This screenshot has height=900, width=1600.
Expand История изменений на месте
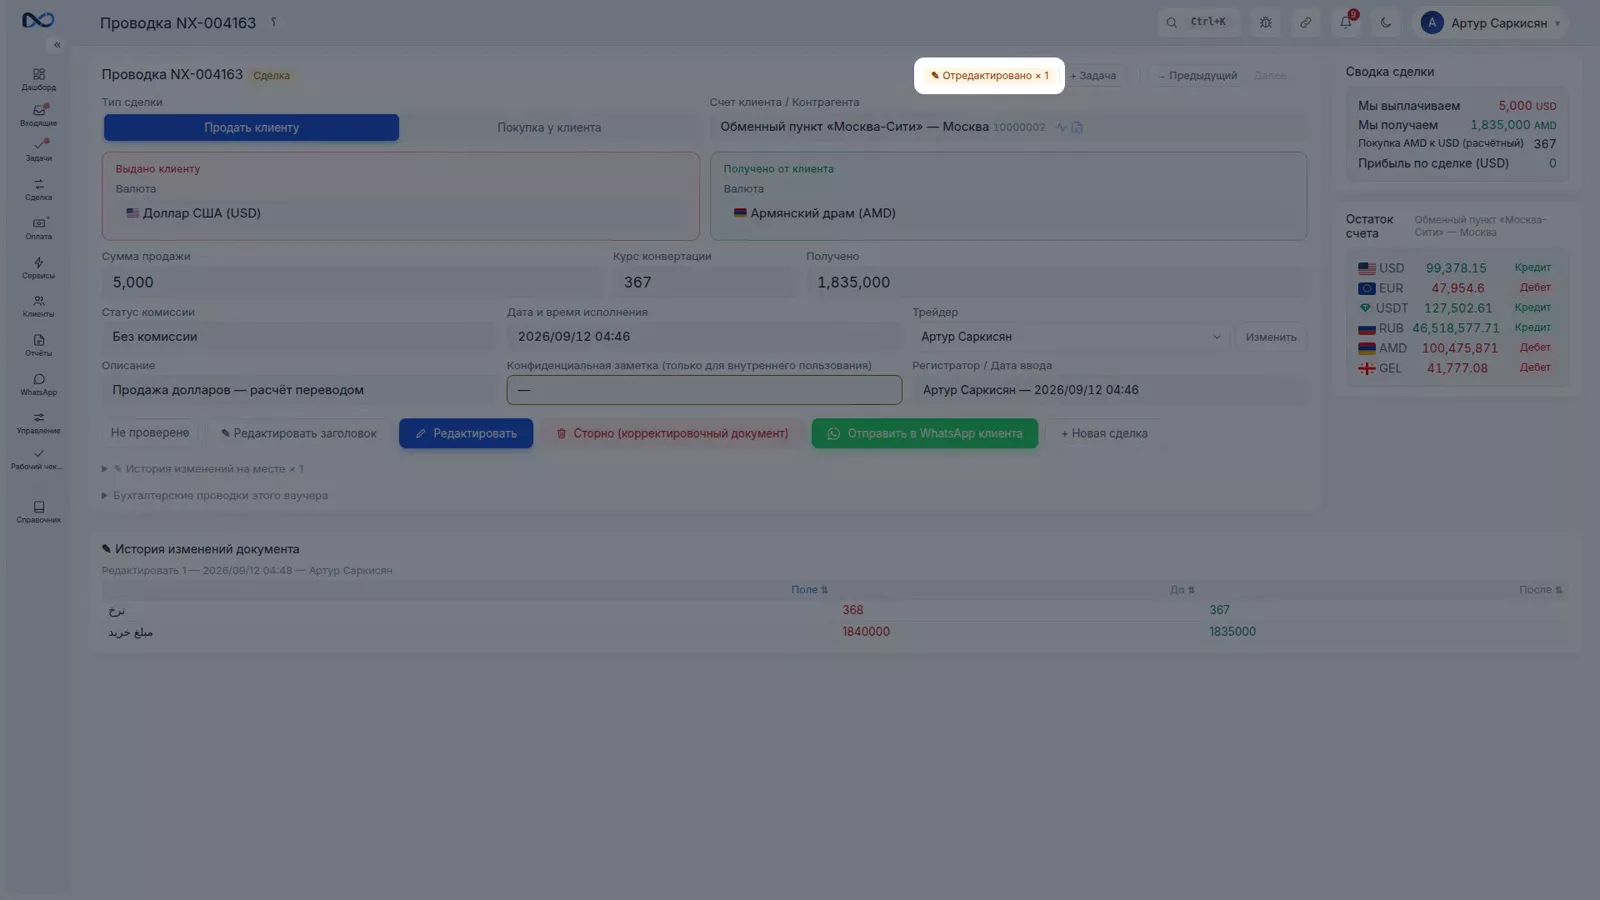click(203, 469)
